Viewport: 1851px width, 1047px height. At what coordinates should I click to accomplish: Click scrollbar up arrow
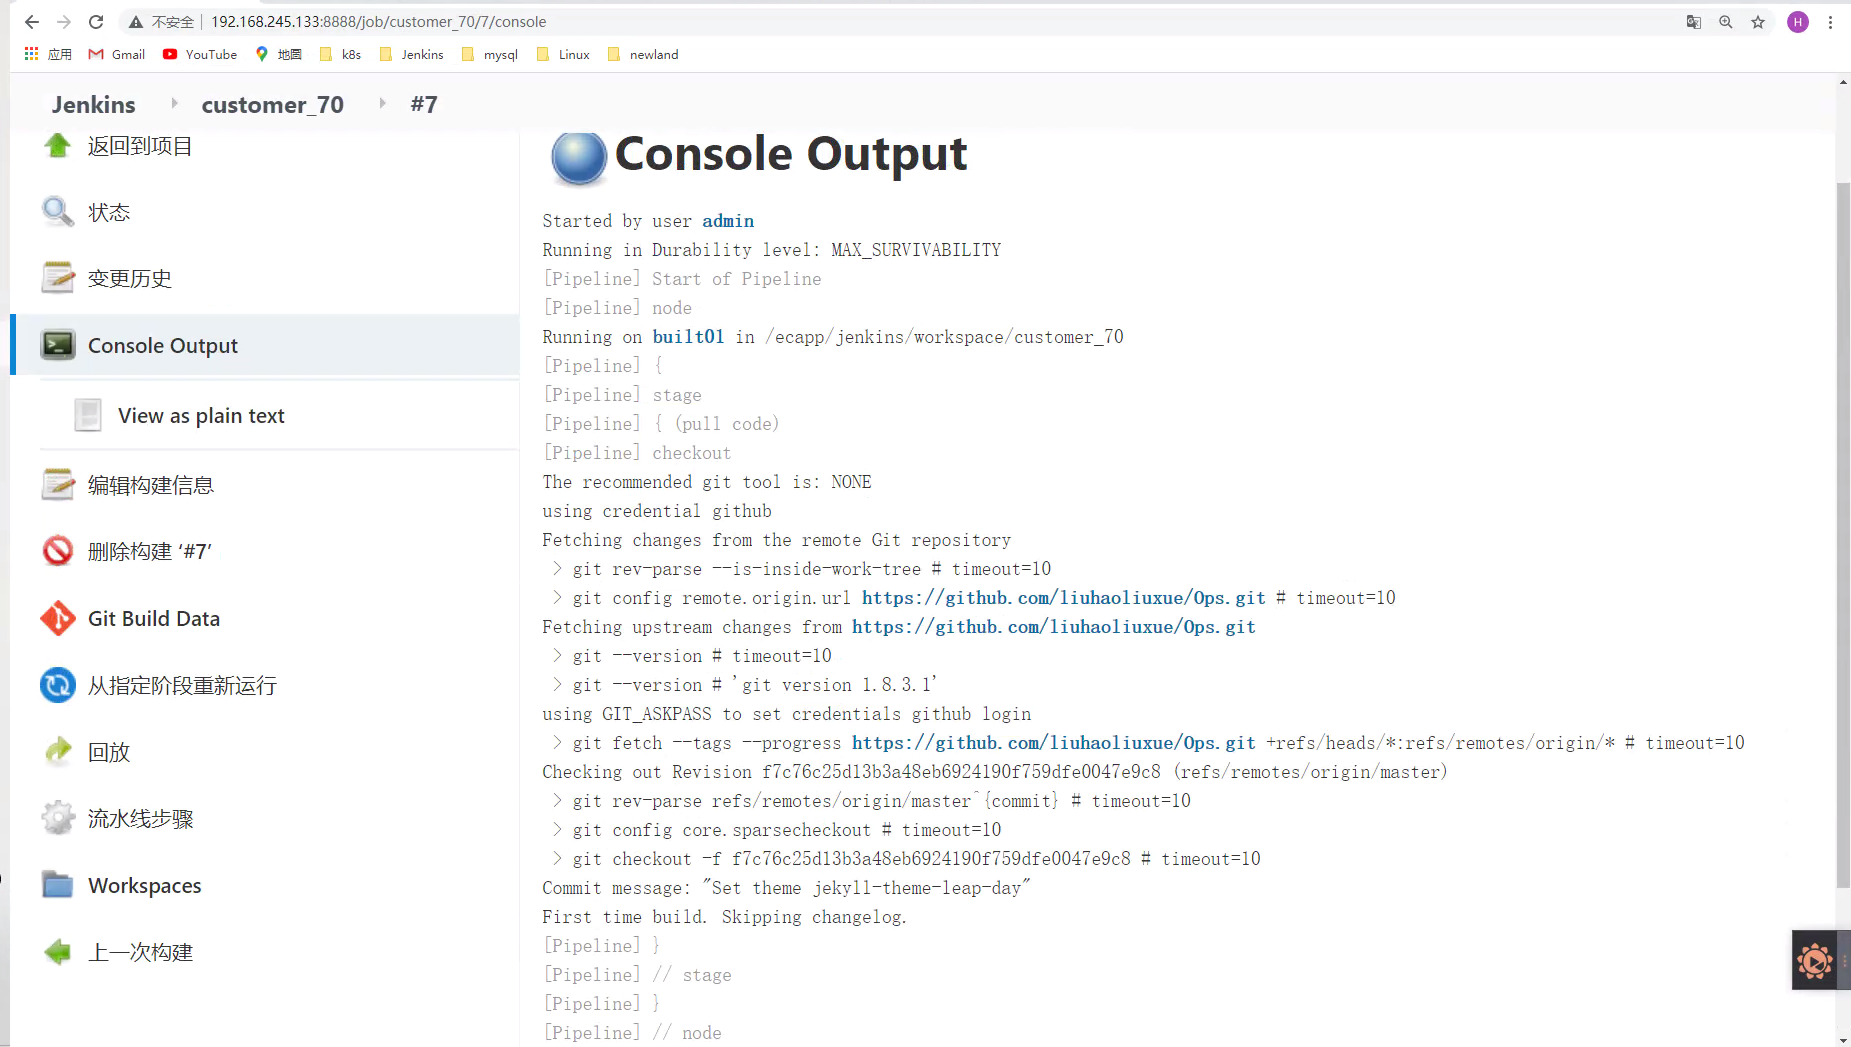[x=1843, y=82]
